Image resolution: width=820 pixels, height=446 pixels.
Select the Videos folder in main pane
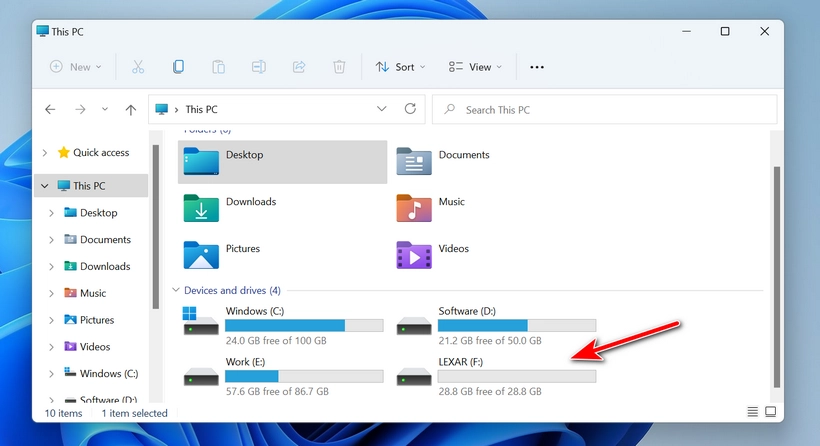point(433,255)
